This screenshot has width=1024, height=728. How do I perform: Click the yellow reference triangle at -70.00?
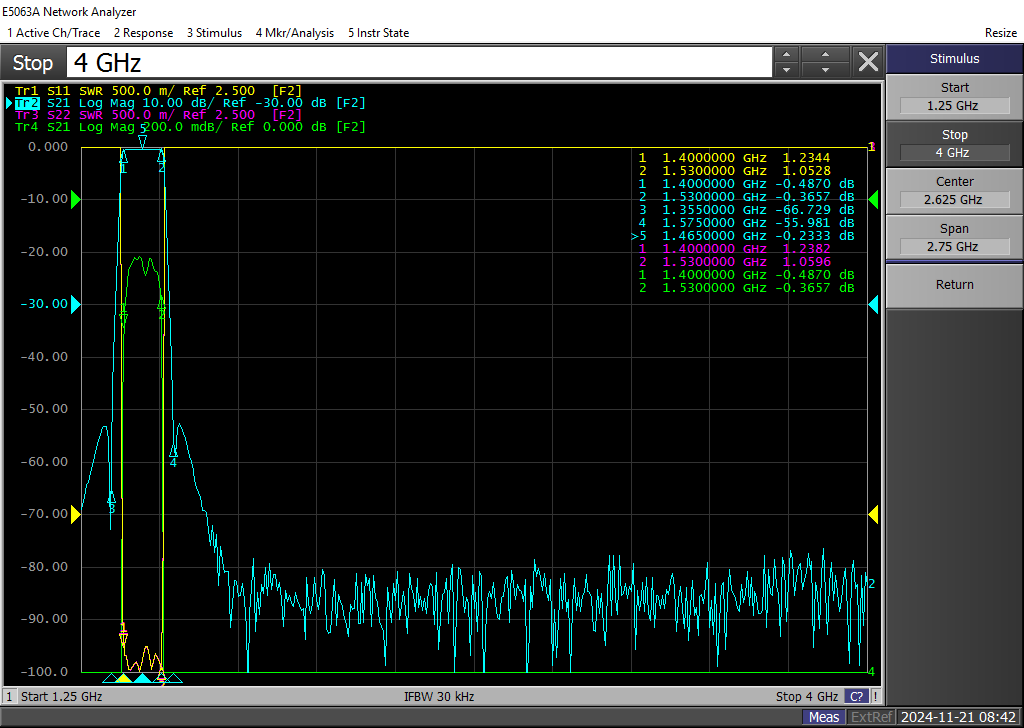(x=76, y=514)
